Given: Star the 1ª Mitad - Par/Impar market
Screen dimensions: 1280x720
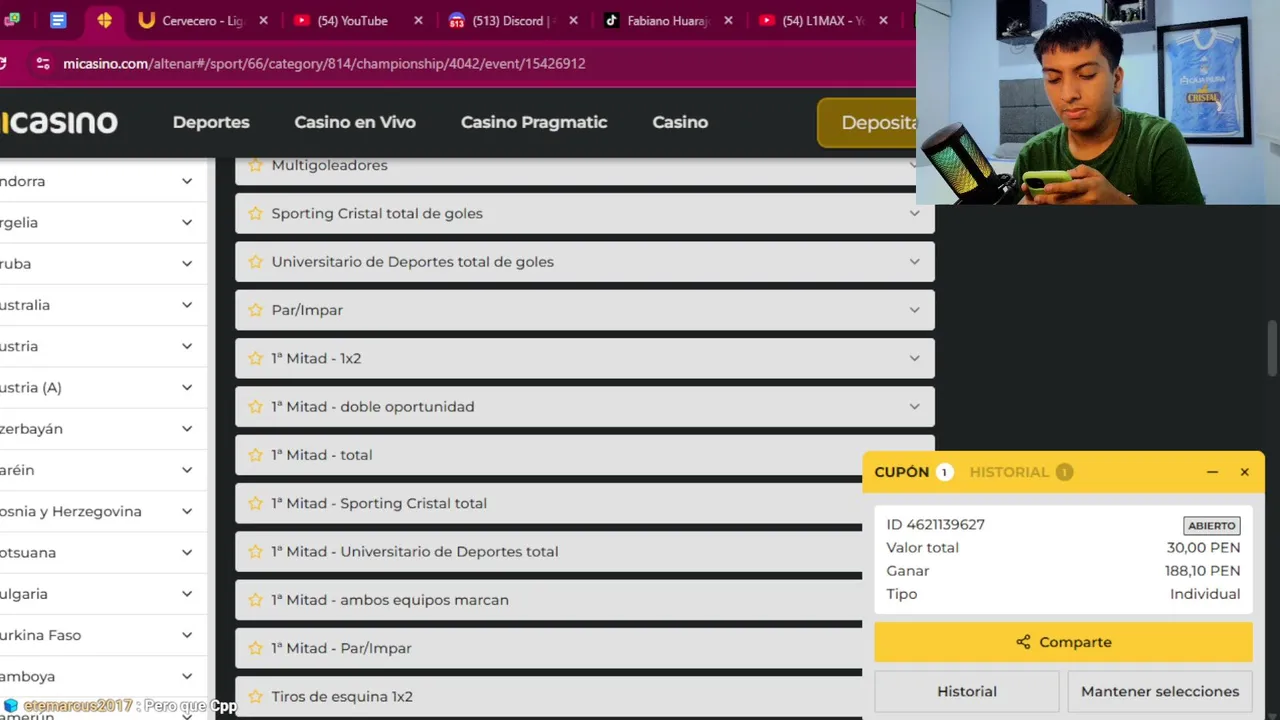Looking at the screenshot, I should 255,648.
